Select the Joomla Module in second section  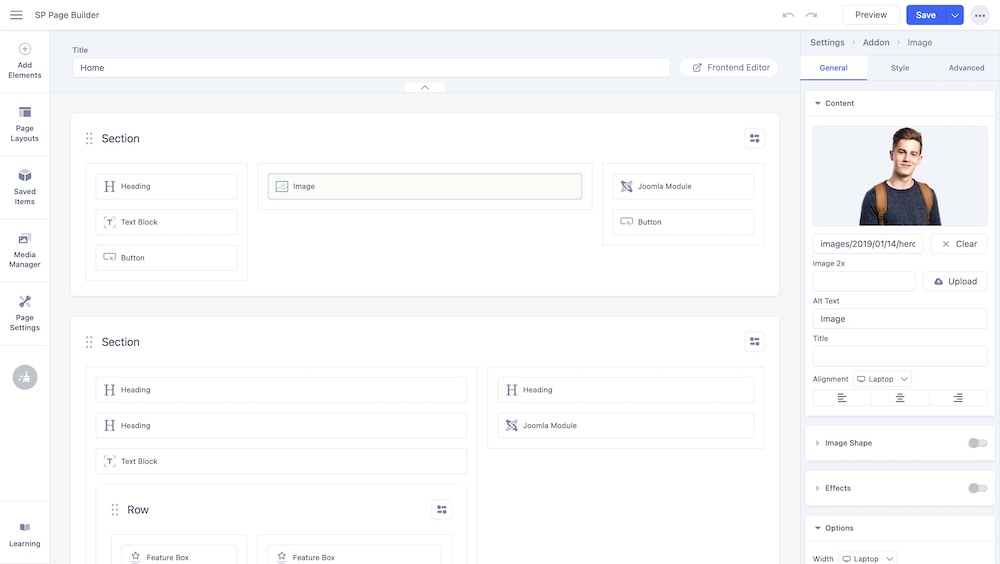(626, 426)
